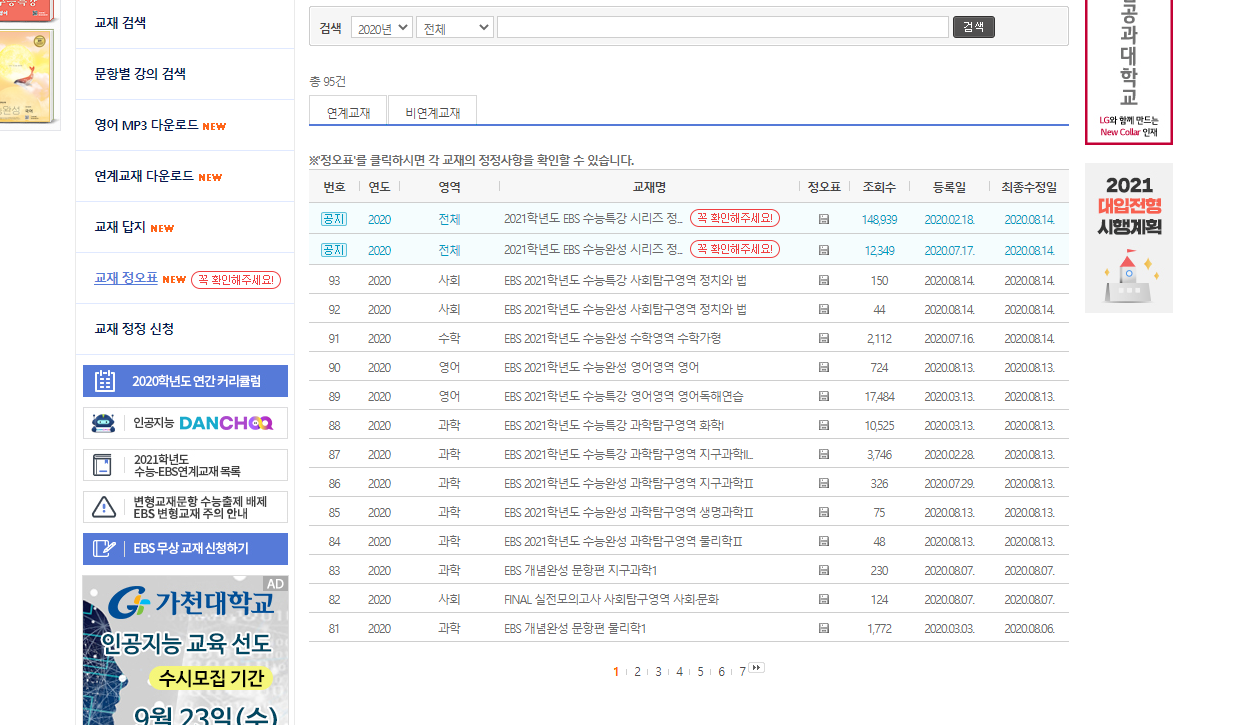The image size is (1260, 725).
Task: Open the 공과대학교 advertisement banner
Action: pyautogui.click(x=1129, y=72)
